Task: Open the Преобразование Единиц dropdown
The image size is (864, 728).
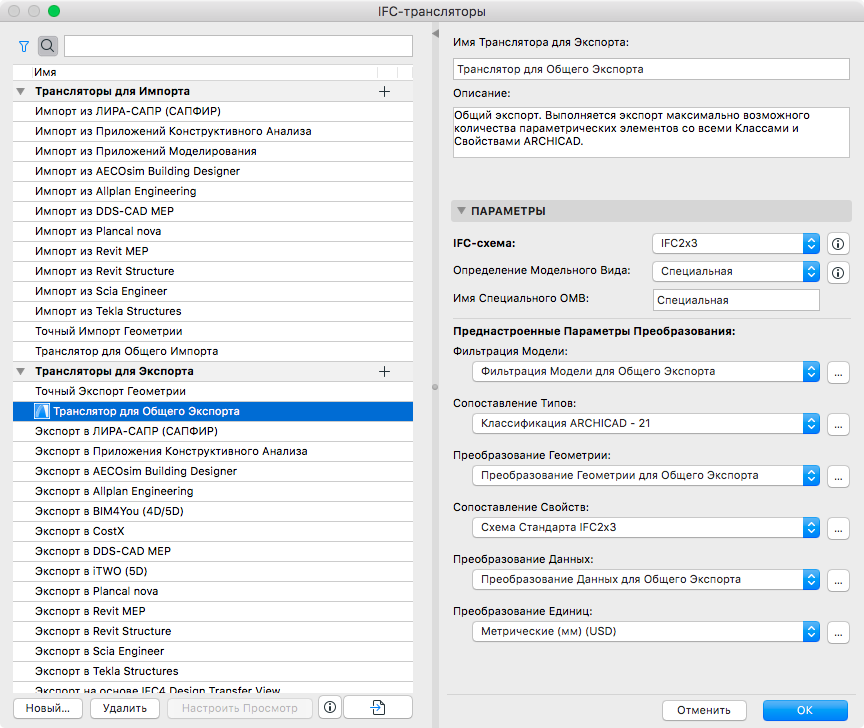Action: coord(645,631)
